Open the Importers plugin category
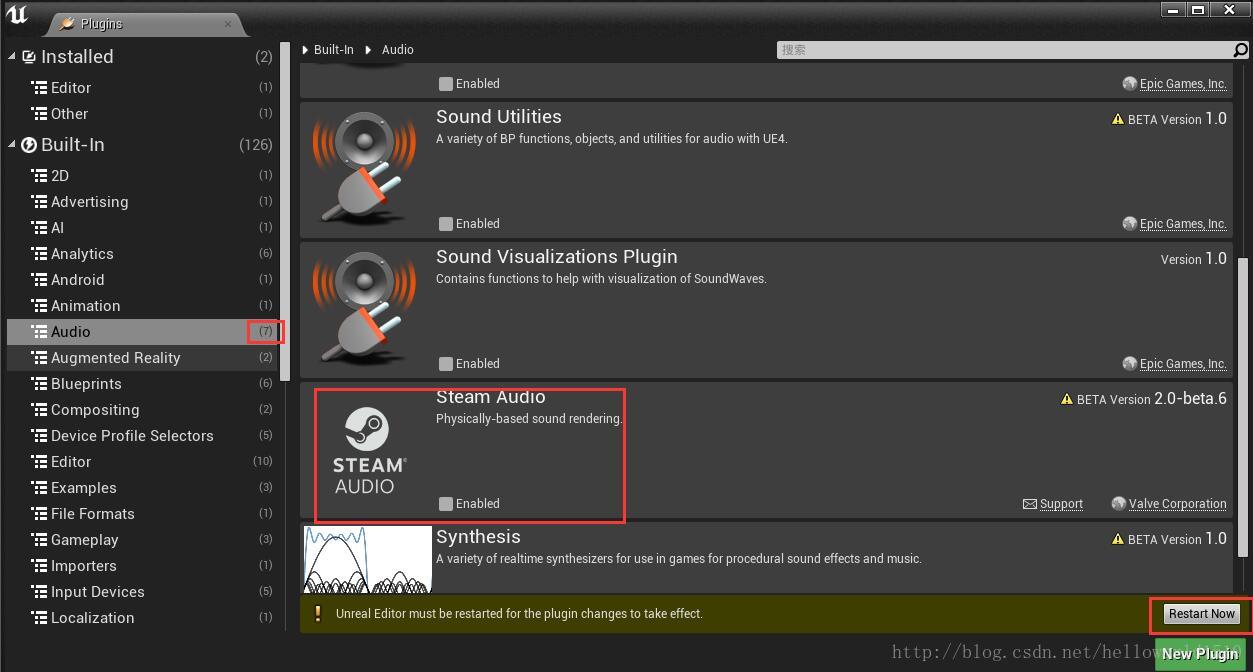Image resolution: width=1253 pixels, height=672 pixels. pyautogui.click(x=142, y=566)
